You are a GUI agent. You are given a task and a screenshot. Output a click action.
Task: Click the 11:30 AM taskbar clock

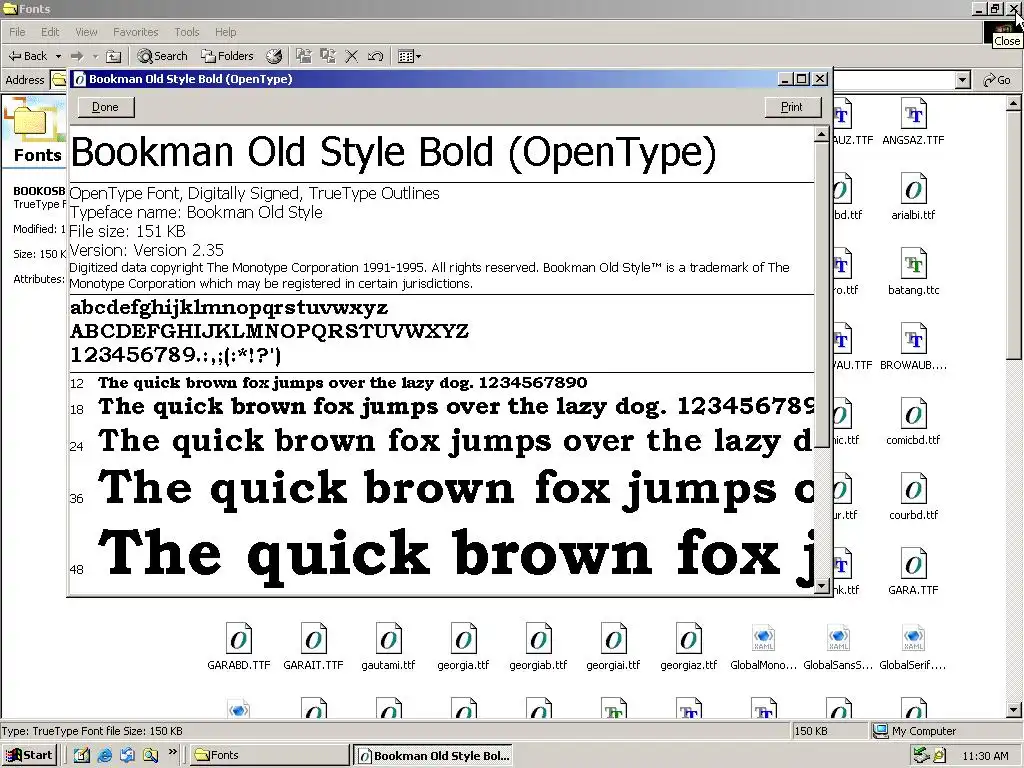pyautogui.click(x=985, y=756)
